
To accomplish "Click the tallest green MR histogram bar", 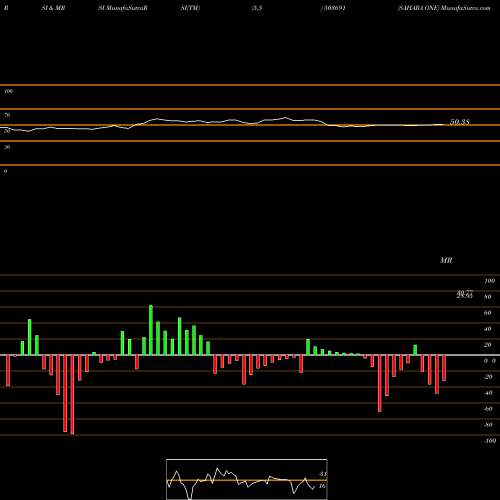I will (x=151, y=330).
